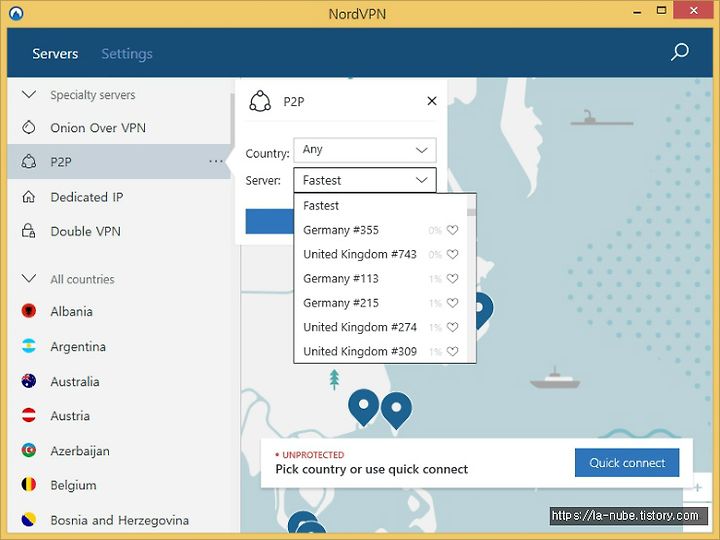720x540 pixels.
Task: Favorite Germany #215 heart icon
Action: 453,303
